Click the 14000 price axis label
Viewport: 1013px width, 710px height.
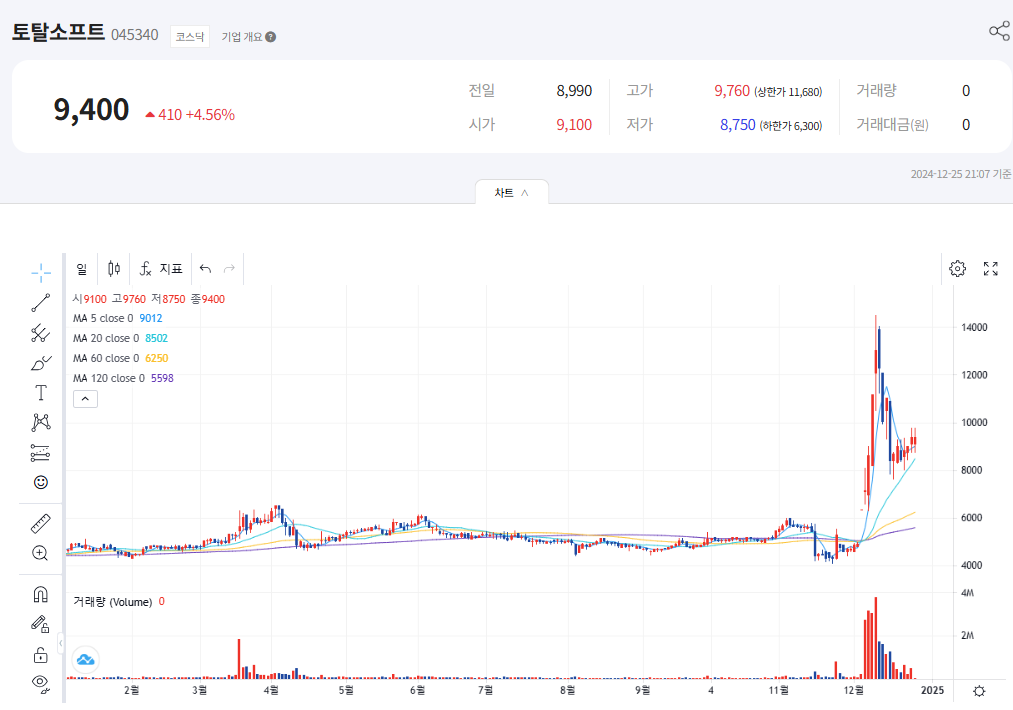[974, 328]
